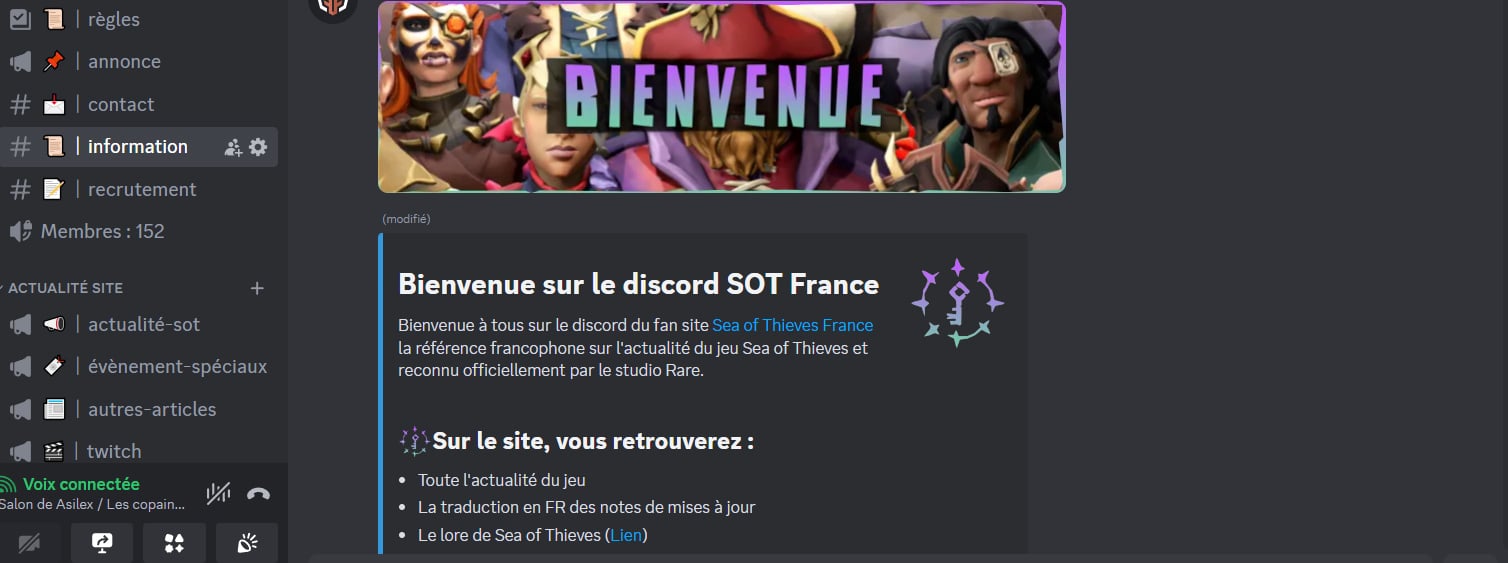Open the règles channel

(x=139, y=19)
